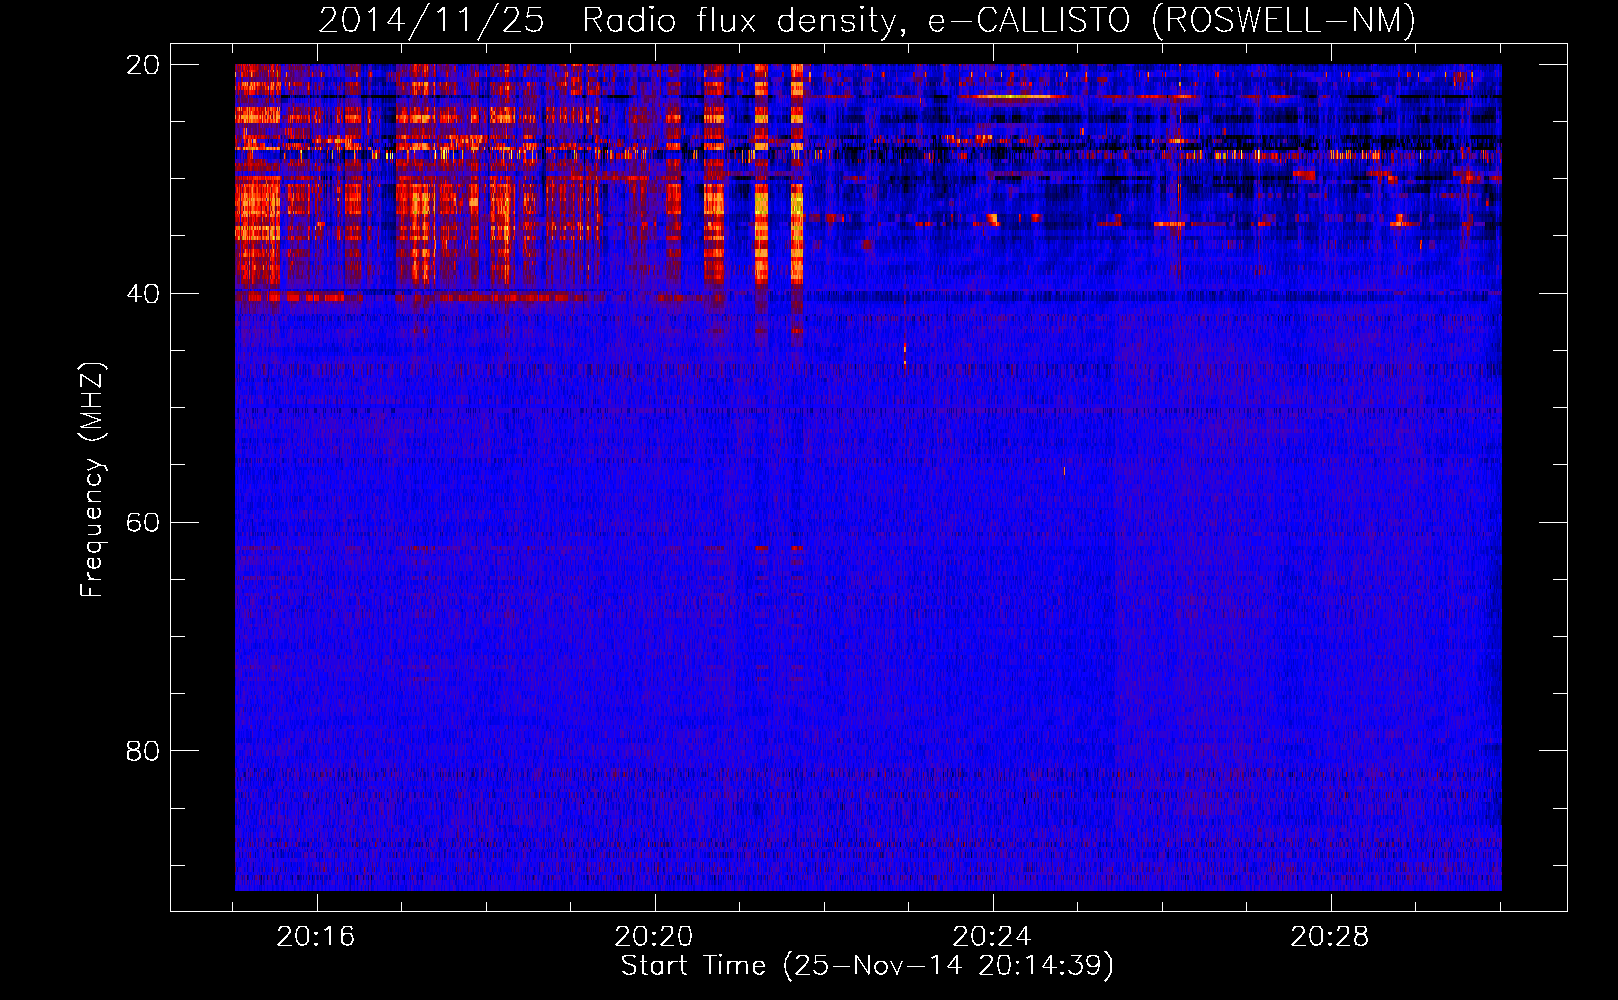Screen dimensions: 1618x1000
Task: Click the '40' frequency tick label
Action: click(x=143, y=294)
